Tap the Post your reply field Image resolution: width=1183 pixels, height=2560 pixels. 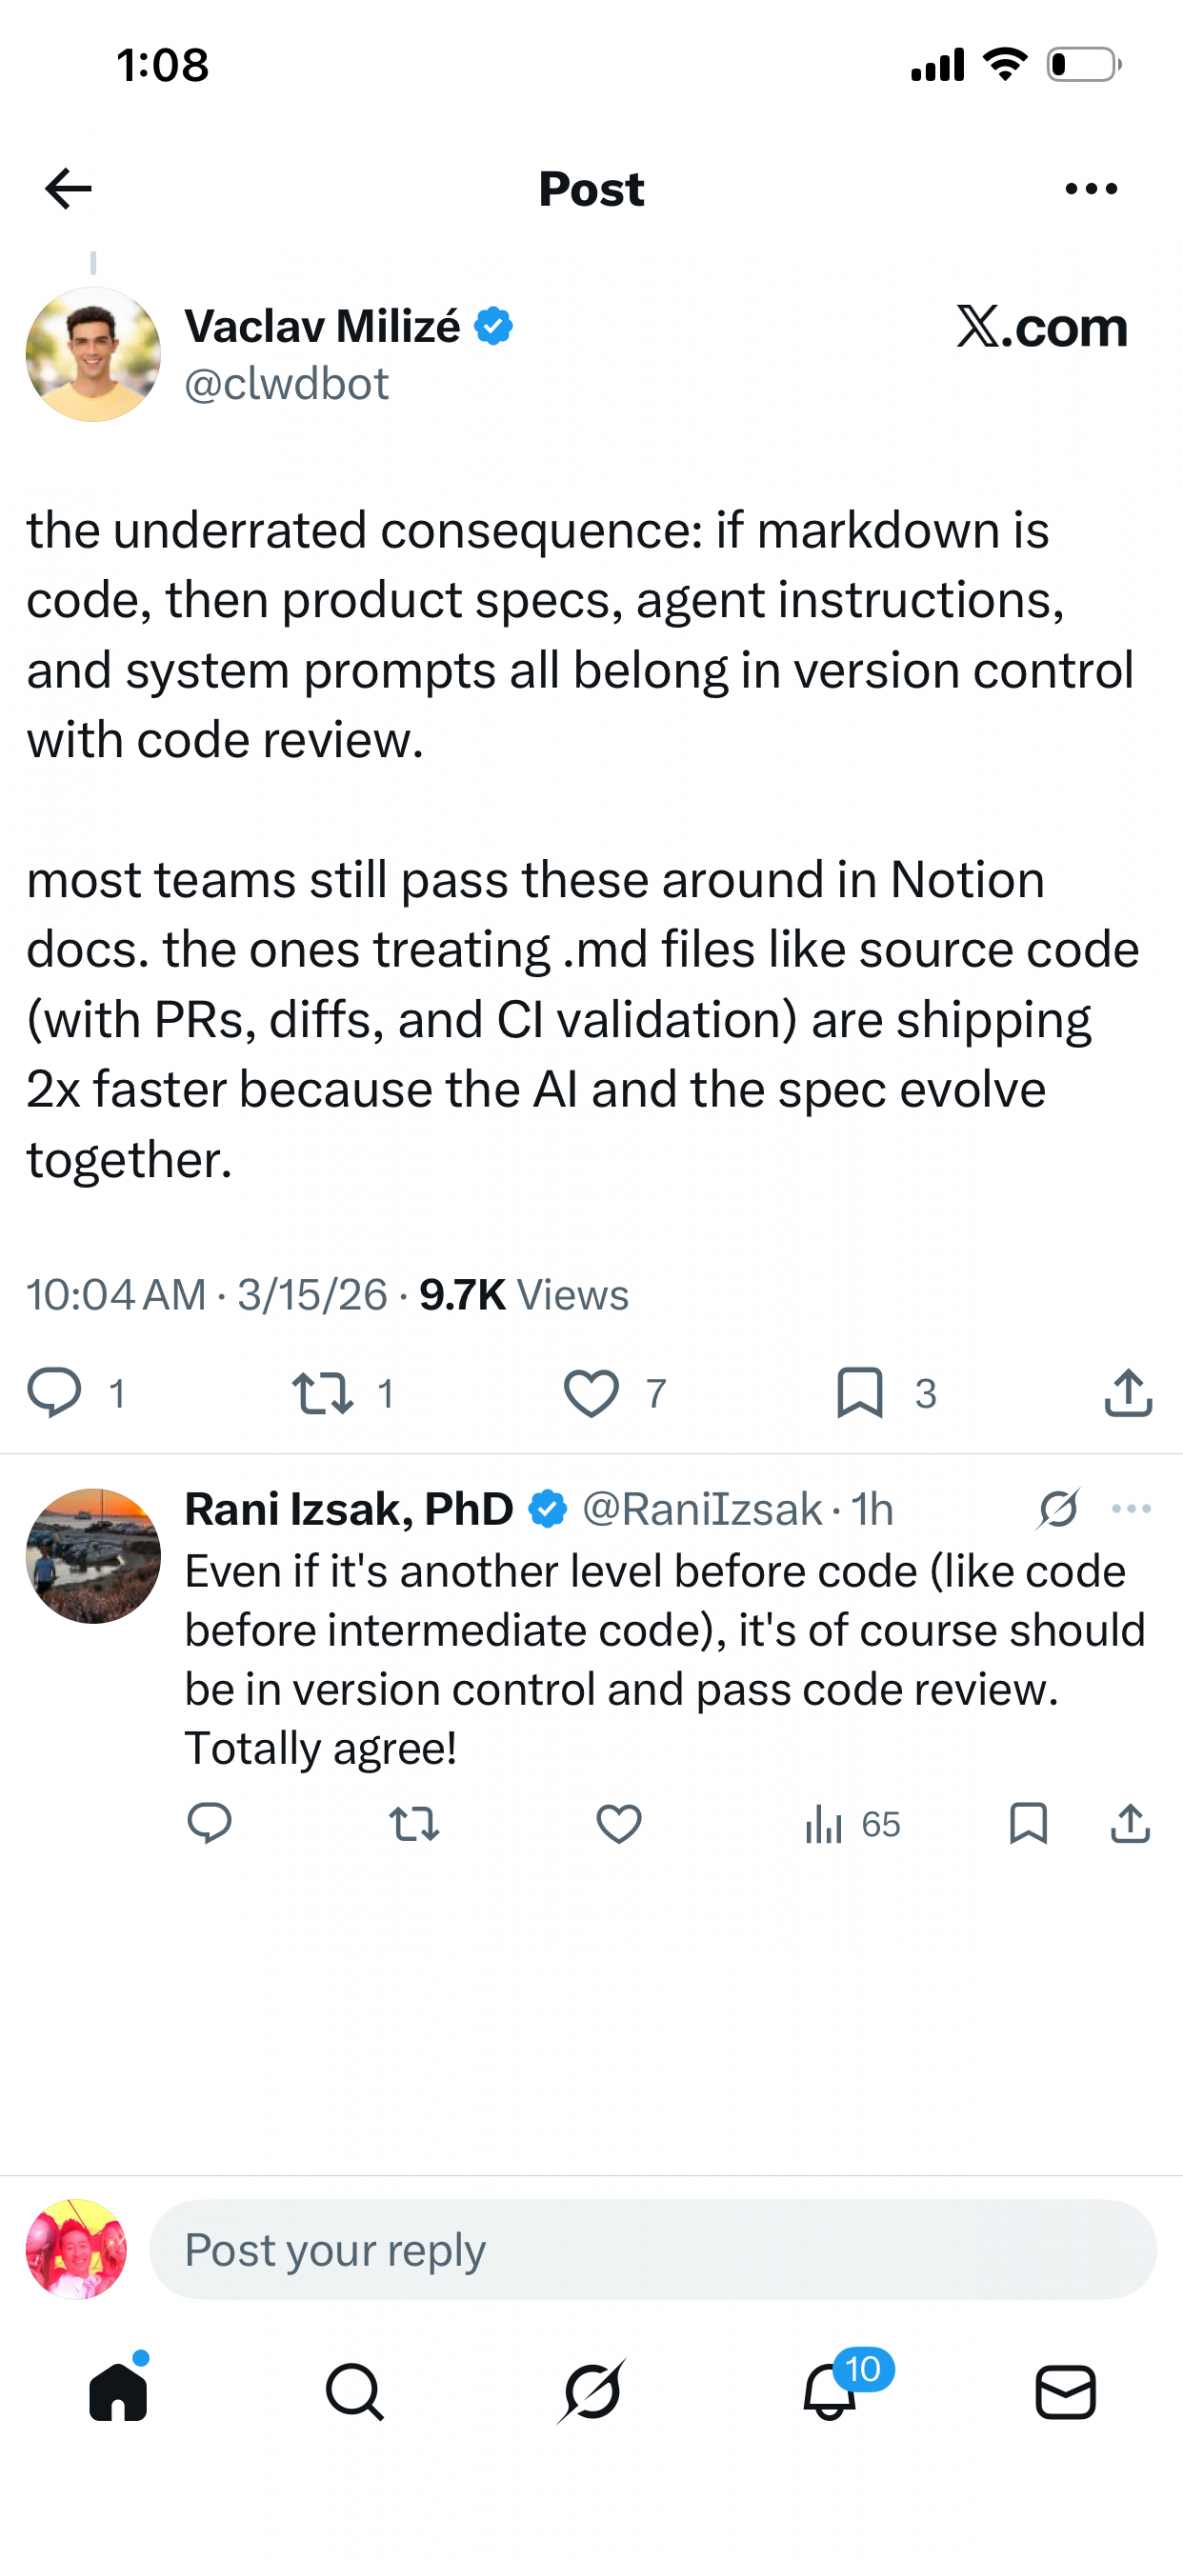(652, 2250)
